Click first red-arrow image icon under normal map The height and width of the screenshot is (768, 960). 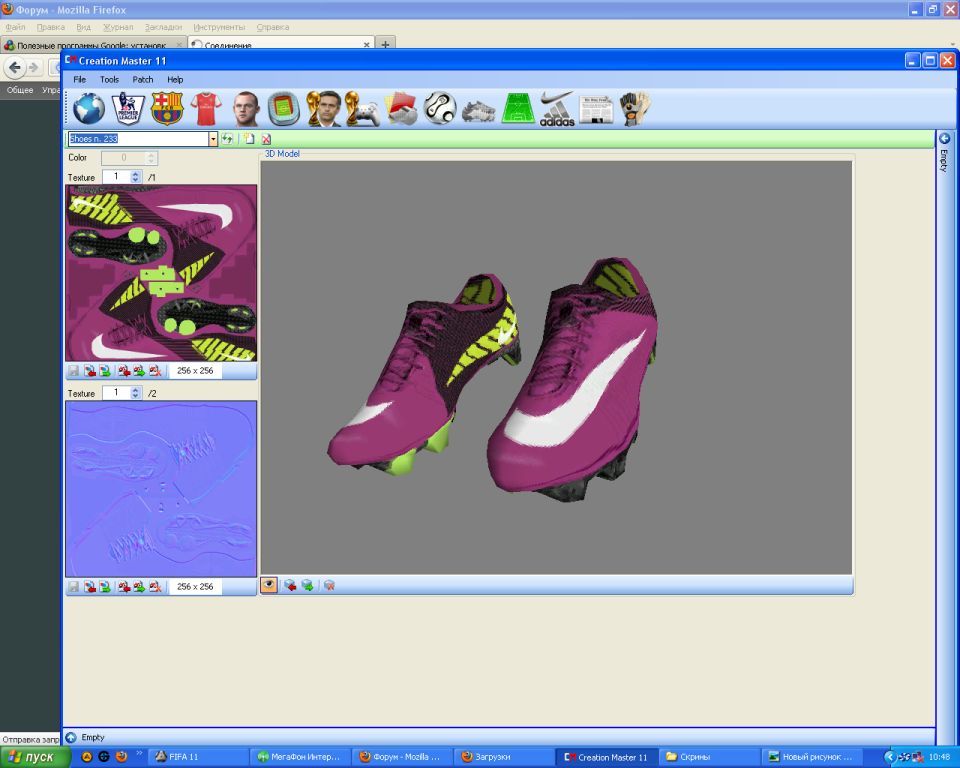click(90, 587)
